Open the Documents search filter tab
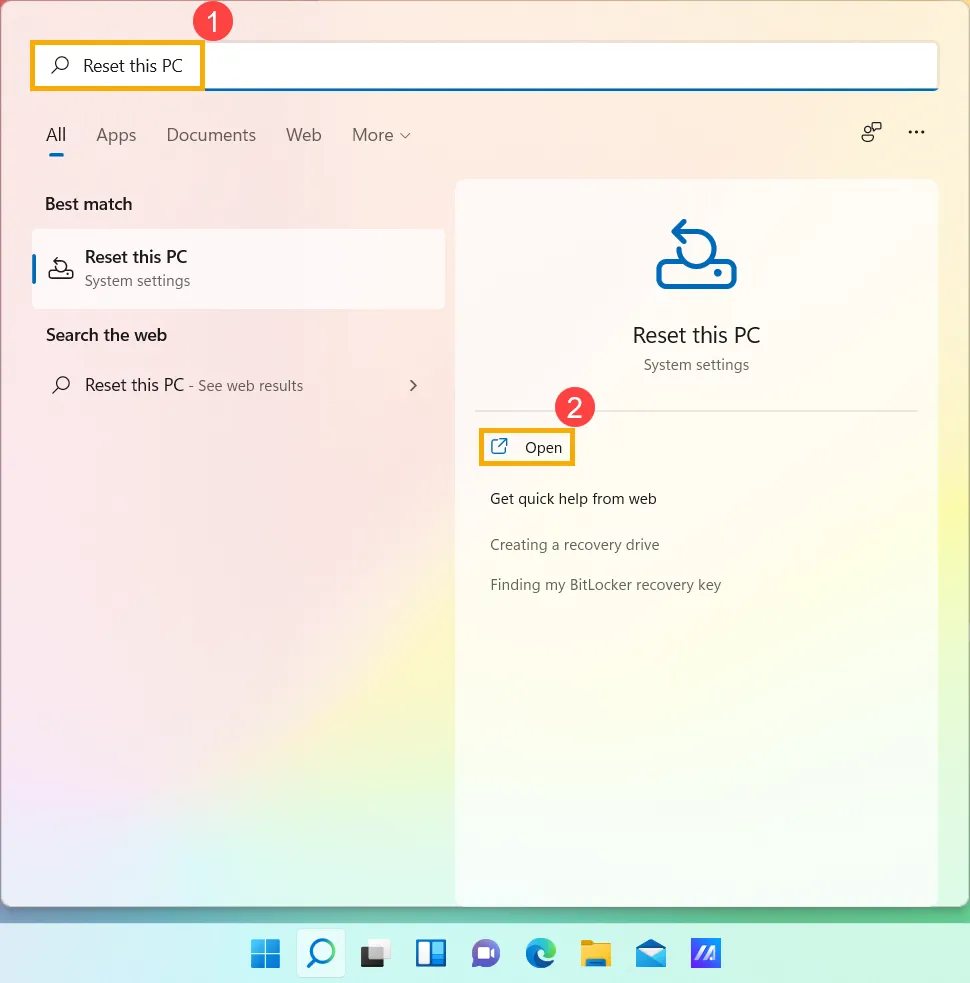The image size is (970, 983). pyautogui.click(x=211, y=134)
